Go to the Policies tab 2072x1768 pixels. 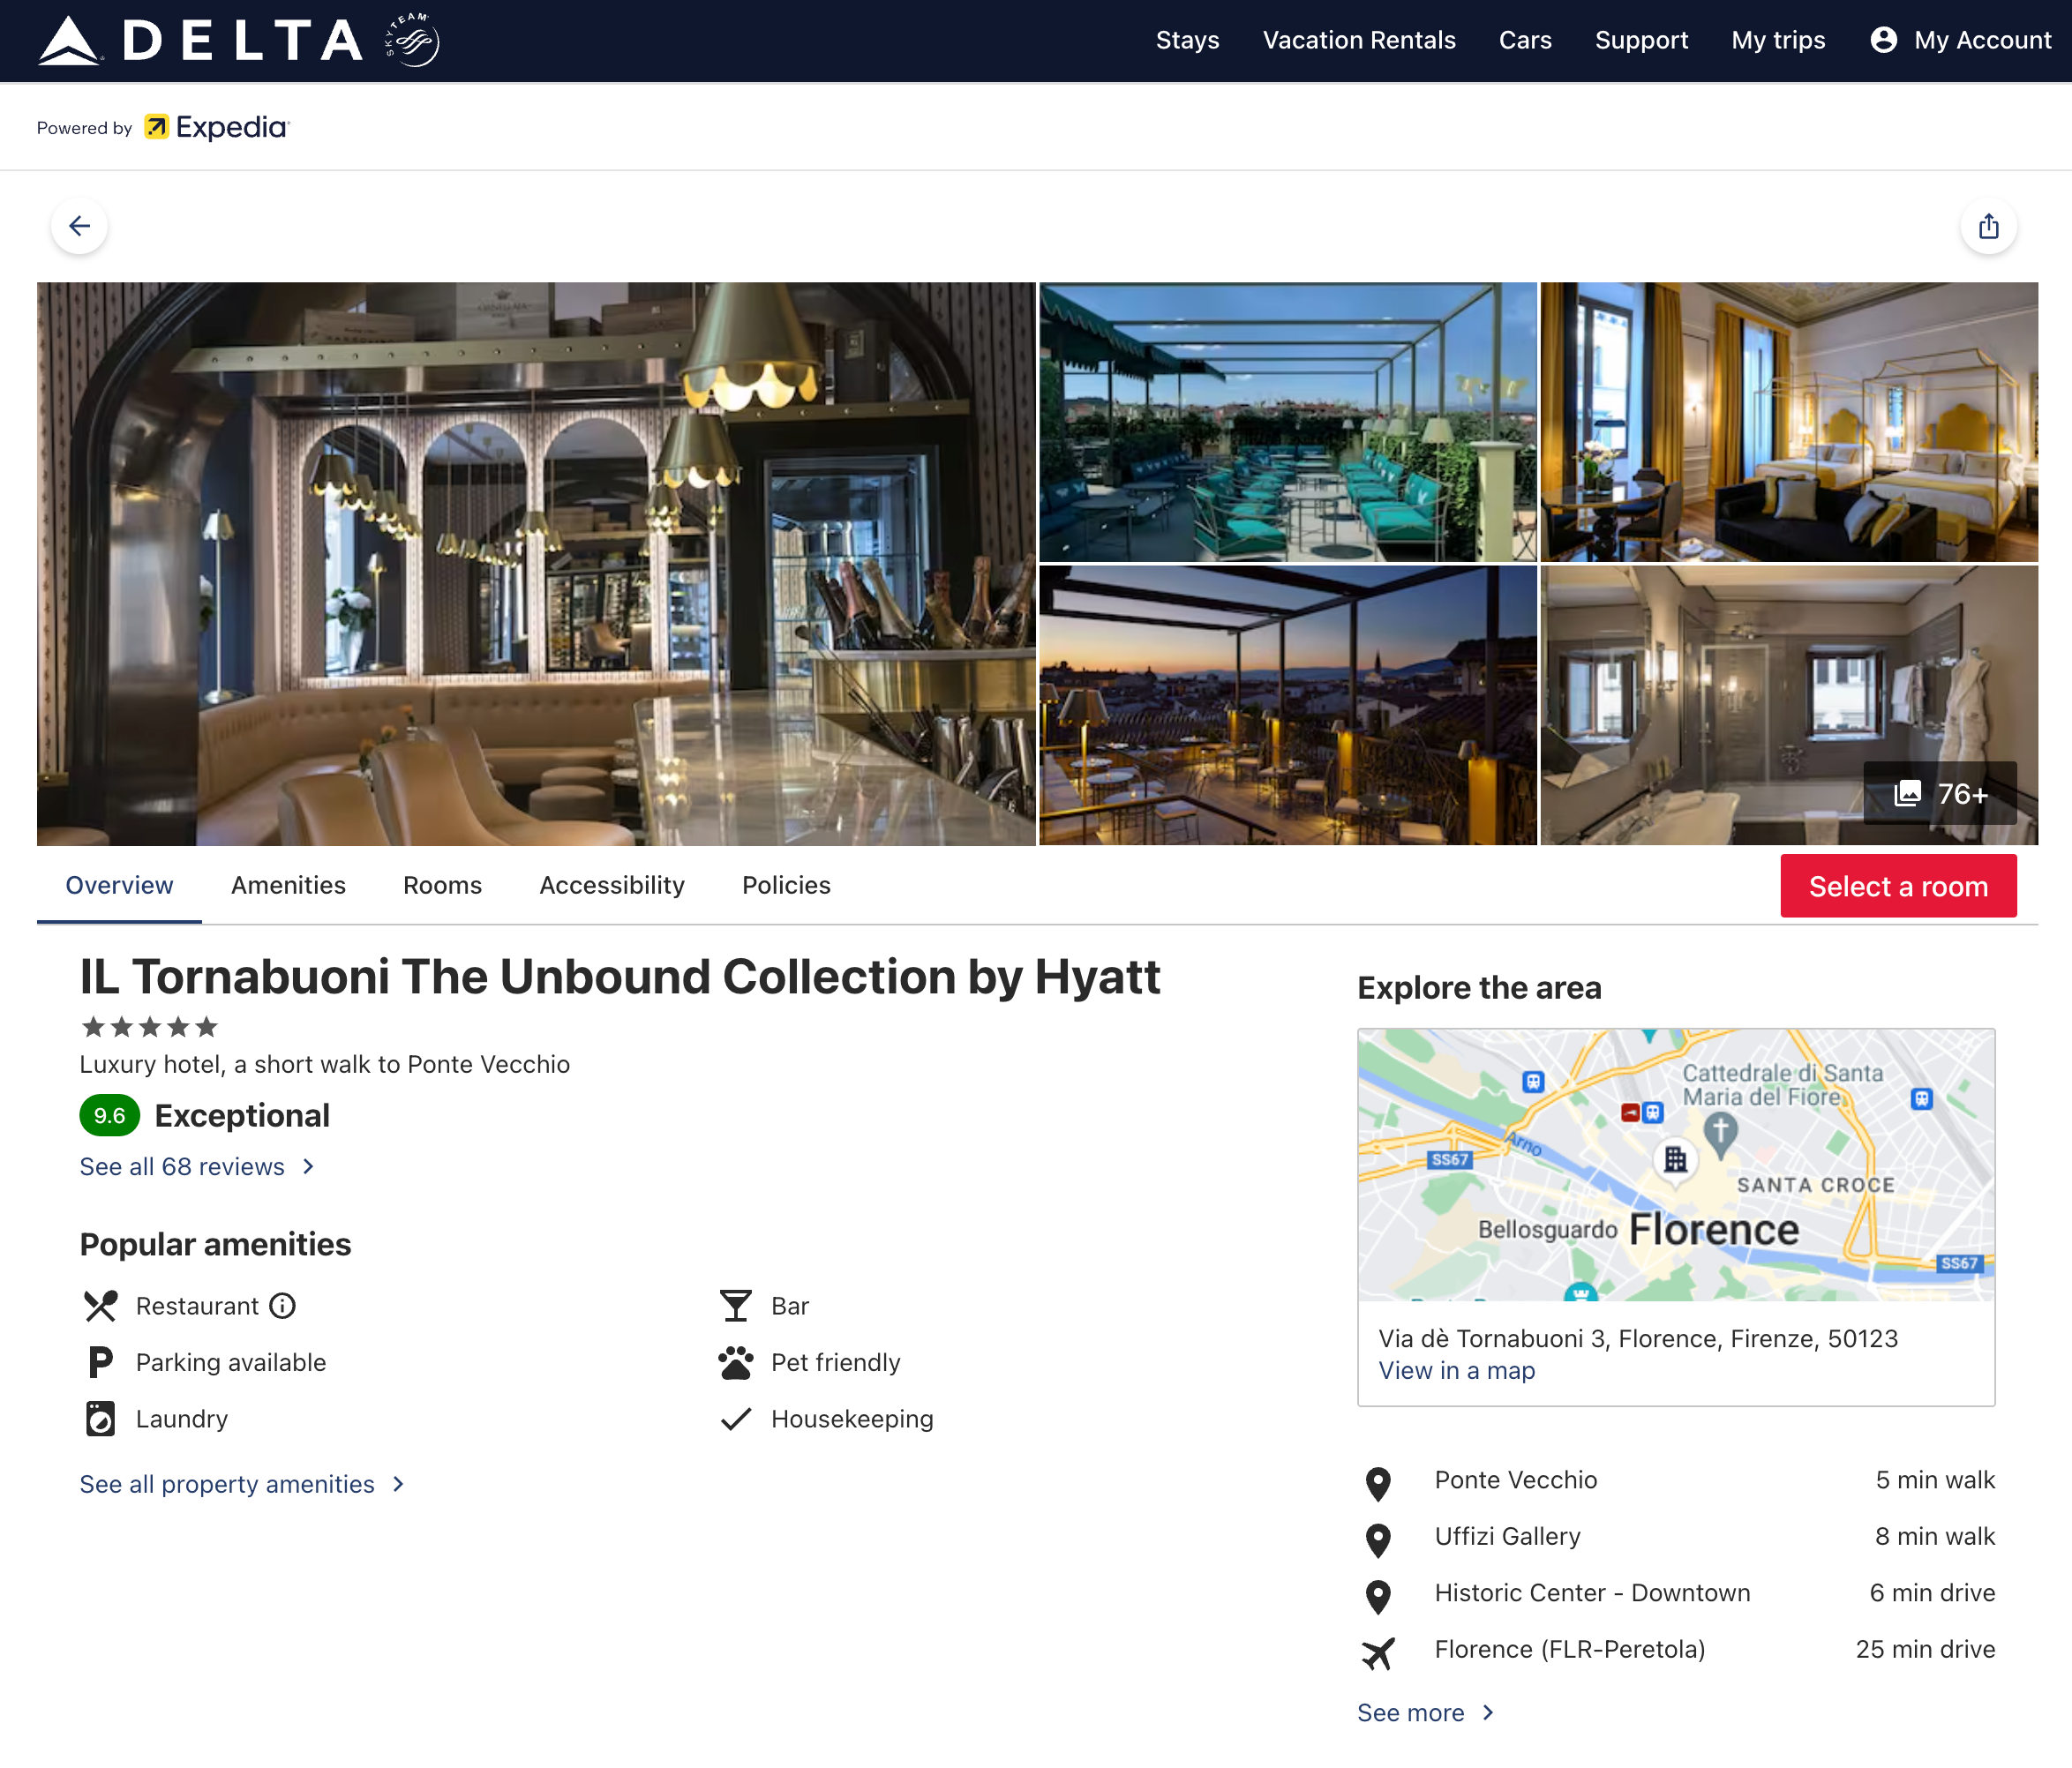coord(786,886)
